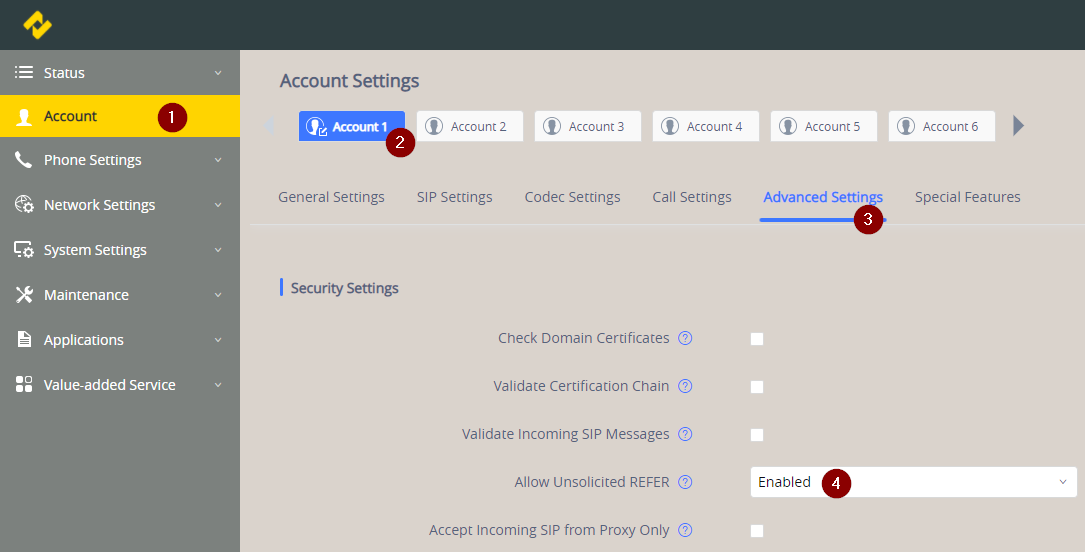Click the Maintenance wrench icon in sidebar
Image resolution: width=1085 pixels, height=552 pixels.
click(x=24, y=295)
